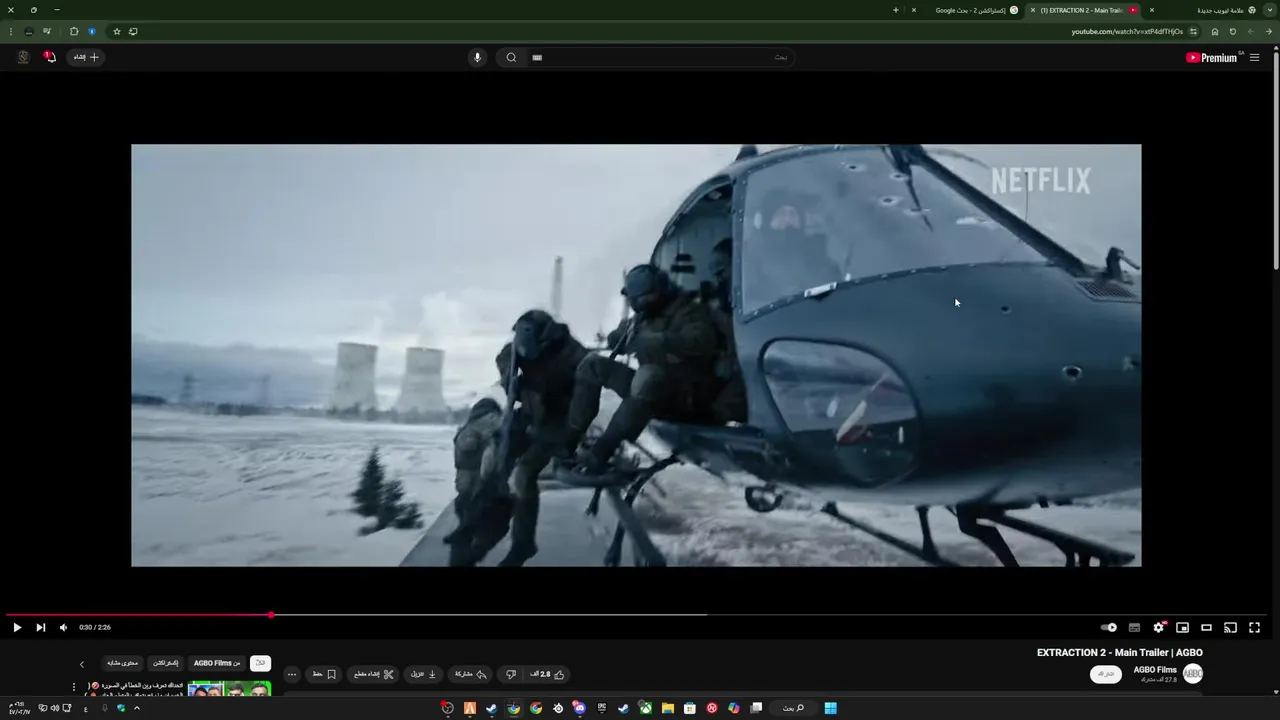The width and height of the screenshot is (1280, 720).
Task: Click the AGBO channel avatar
Action: pos(1193,674)
